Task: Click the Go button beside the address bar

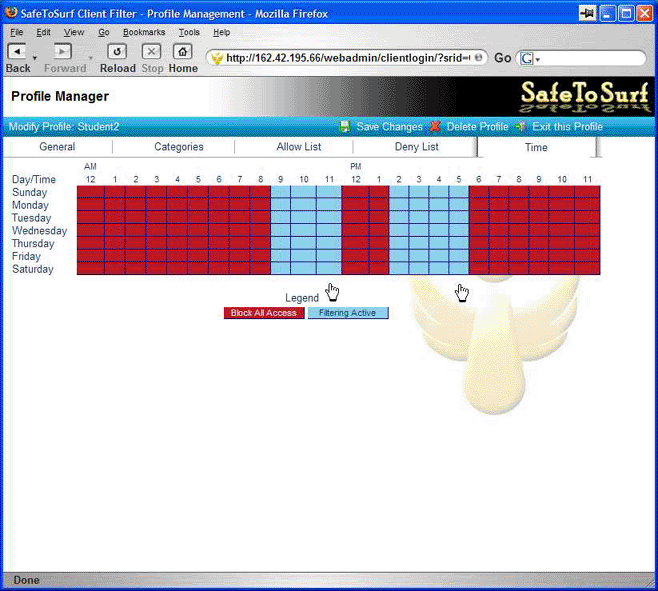Action: 502,58
